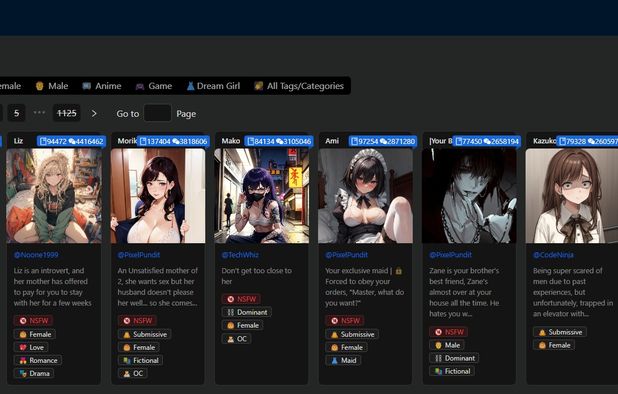Viewport: 618px width, 394px height.
Task: Click Maid tag on Ami card
Action: tap(343, 361)
